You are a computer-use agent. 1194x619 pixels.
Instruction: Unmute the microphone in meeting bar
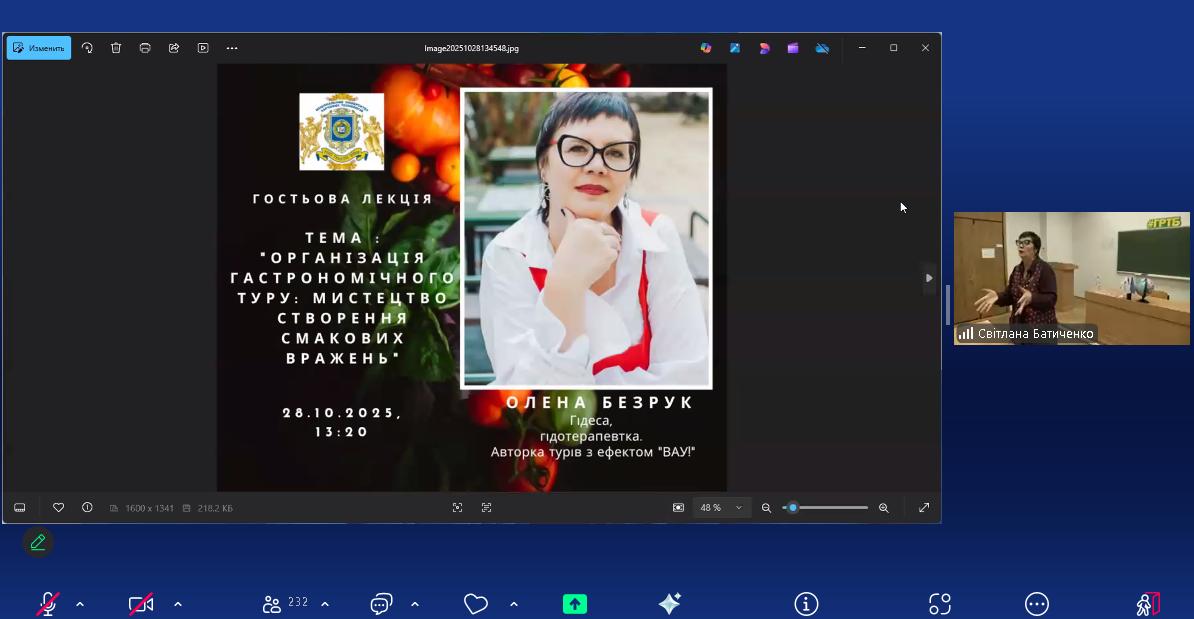pyautogui.click(x=47, y=604)
